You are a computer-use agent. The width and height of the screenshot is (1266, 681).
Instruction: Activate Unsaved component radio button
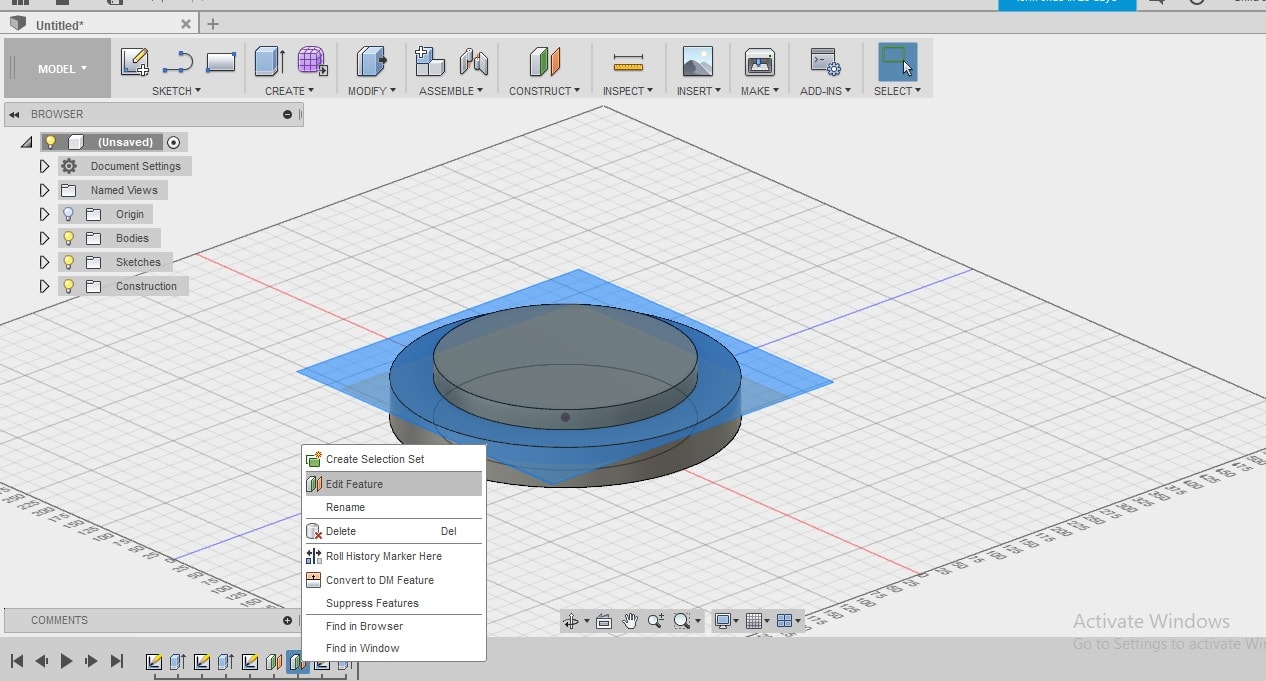click(x=173, y=142)
